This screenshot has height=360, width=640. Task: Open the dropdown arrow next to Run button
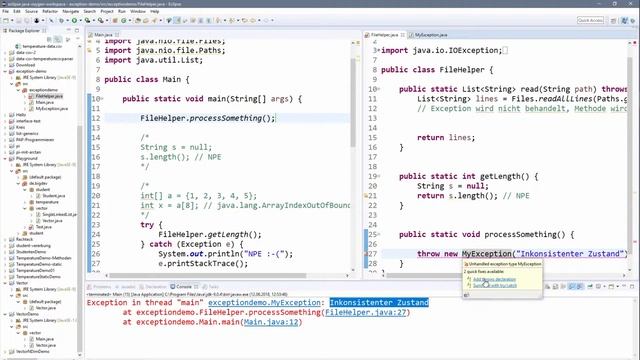point(80,20)
